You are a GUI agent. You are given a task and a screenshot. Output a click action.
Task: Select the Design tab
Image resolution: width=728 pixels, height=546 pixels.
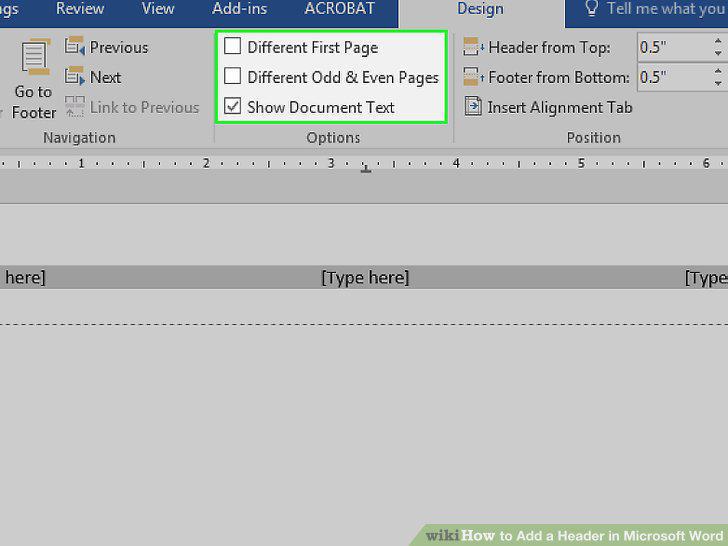481,9
